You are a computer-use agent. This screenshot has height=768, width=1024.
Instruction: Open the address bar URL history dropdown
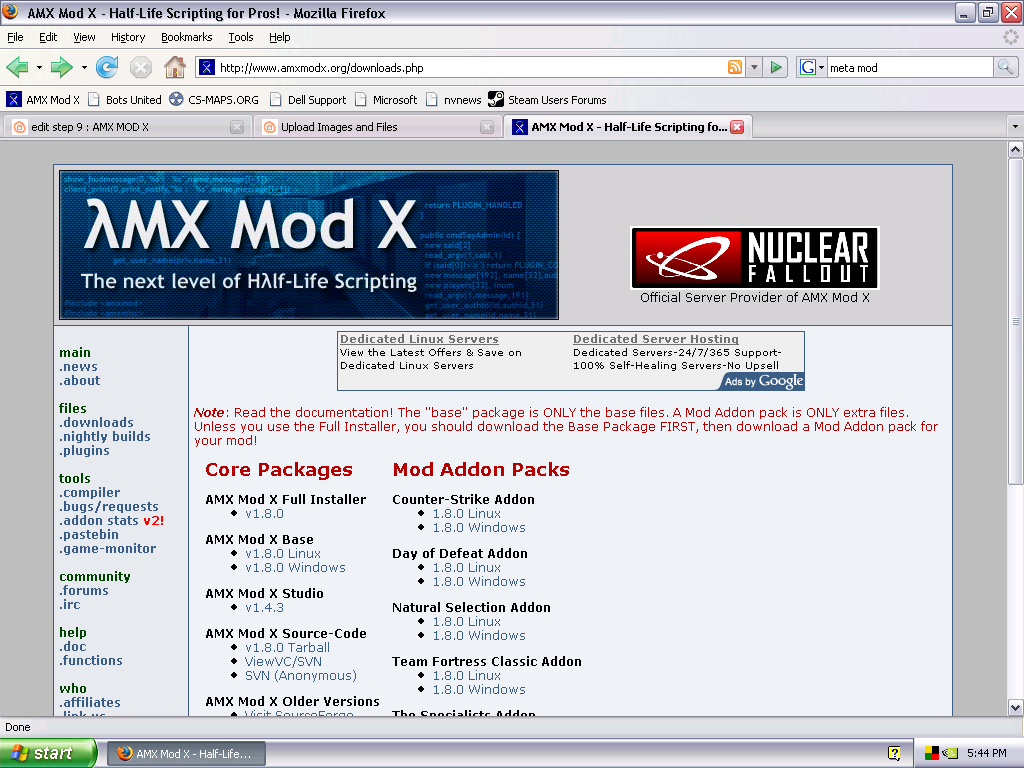(x=754, y=67)
